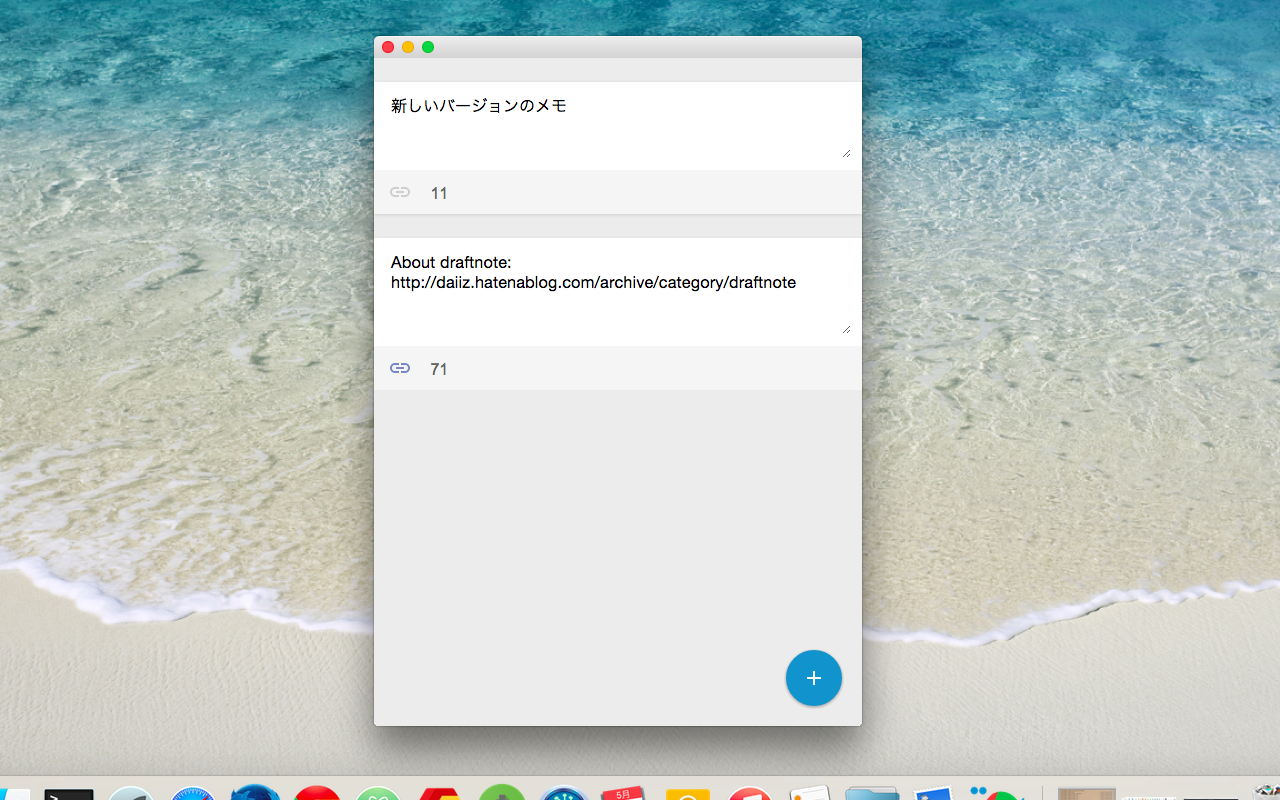The width and height of the screenshot is (1280, 800).
Task: Add a new note with the plus button
Action: tap(814, 678)
